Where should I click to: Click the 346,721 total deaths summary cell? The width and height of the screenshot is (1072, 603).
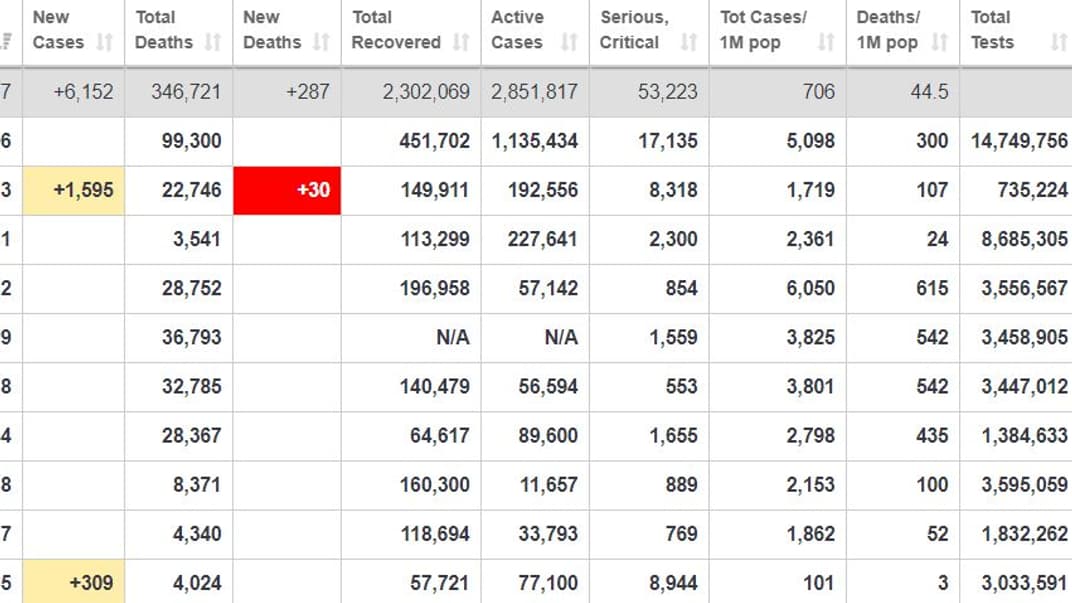tap(186, 92)
